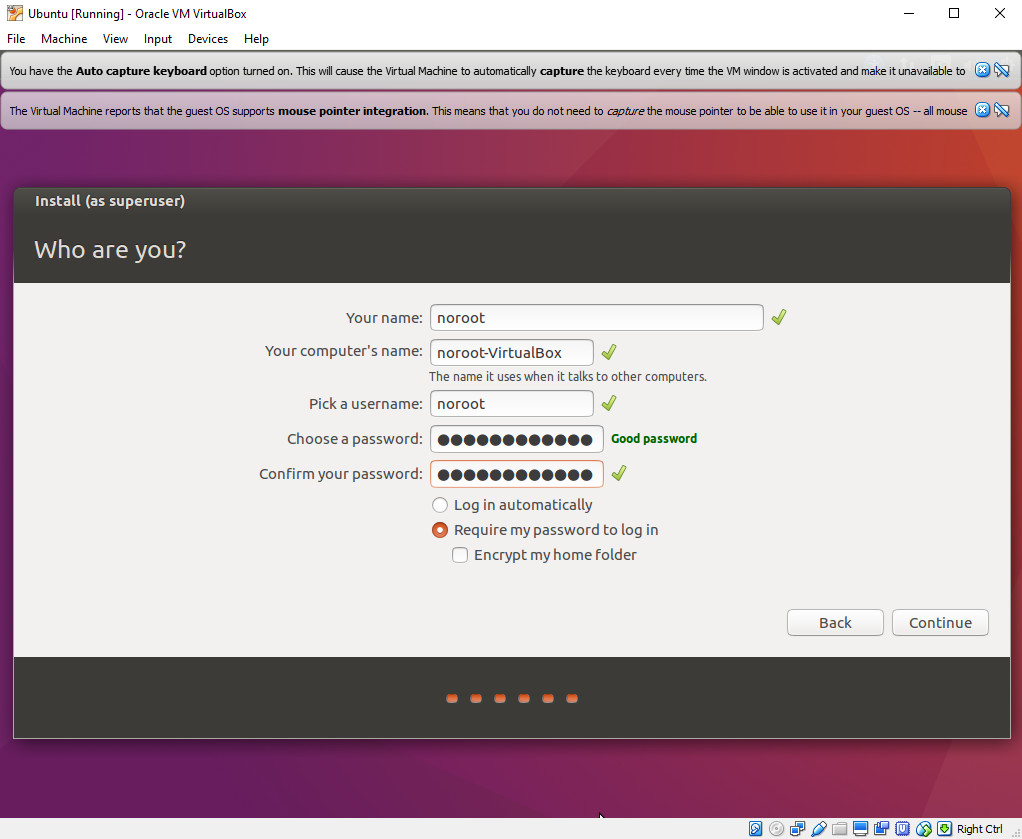Click the optical disk icon in status bar
Viewport: 1022px width, 839px height.
pyautogui.click(x=776, y=829)
